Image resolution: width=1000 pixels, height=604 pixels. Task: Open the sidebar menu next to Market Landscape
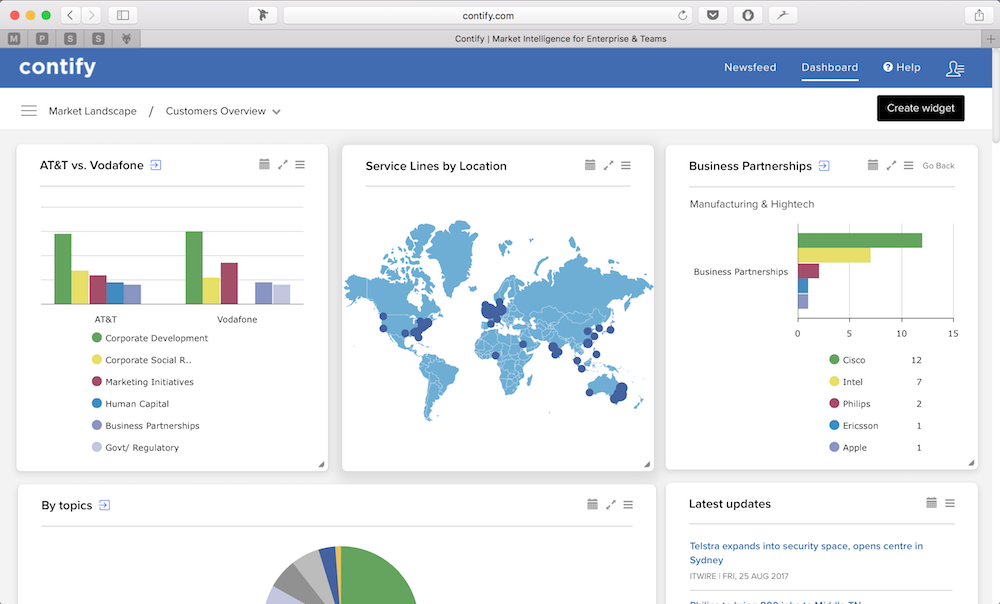click(29, 111)
